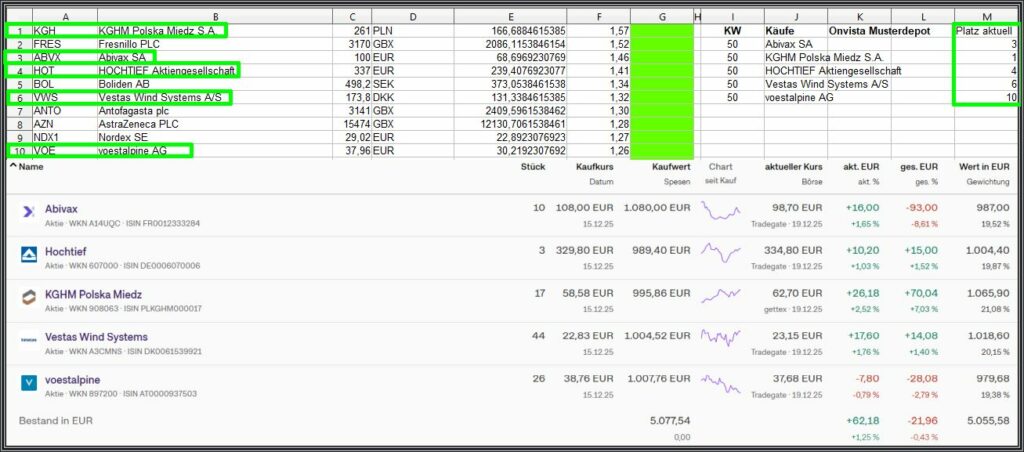This screenshot has width=1024, height=452.
Task: Sort by the Kaufkurs column header
Action: coord(595,167)
